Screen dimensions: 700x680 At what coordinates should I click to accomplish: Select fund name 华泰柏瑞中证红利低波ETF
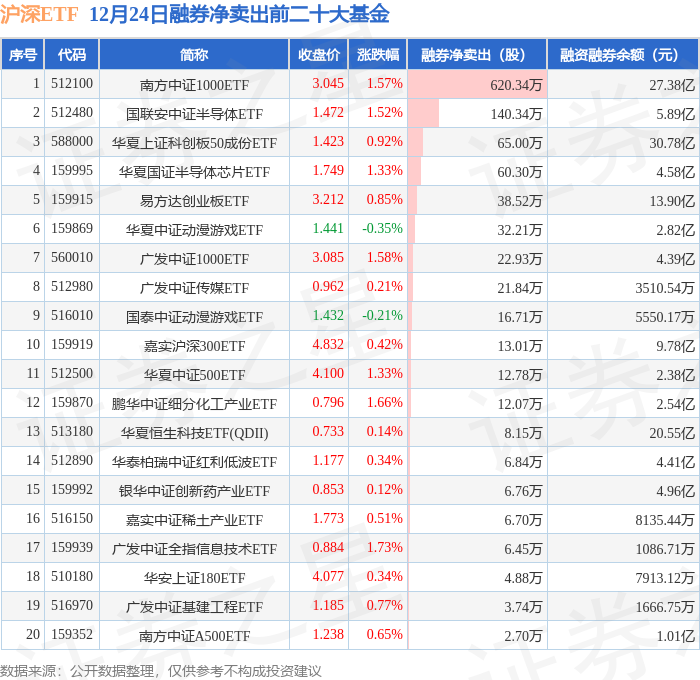[194, 462]
